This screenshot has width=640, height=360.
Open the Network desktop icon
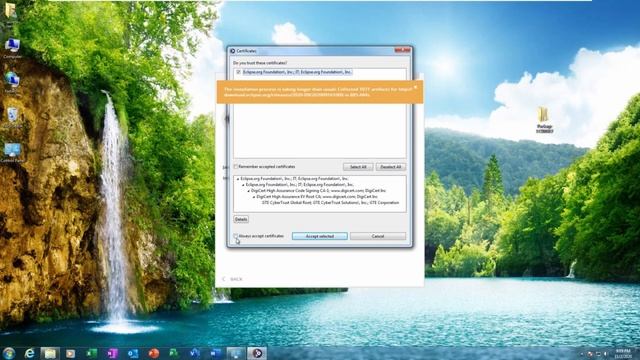pos(12,83)
